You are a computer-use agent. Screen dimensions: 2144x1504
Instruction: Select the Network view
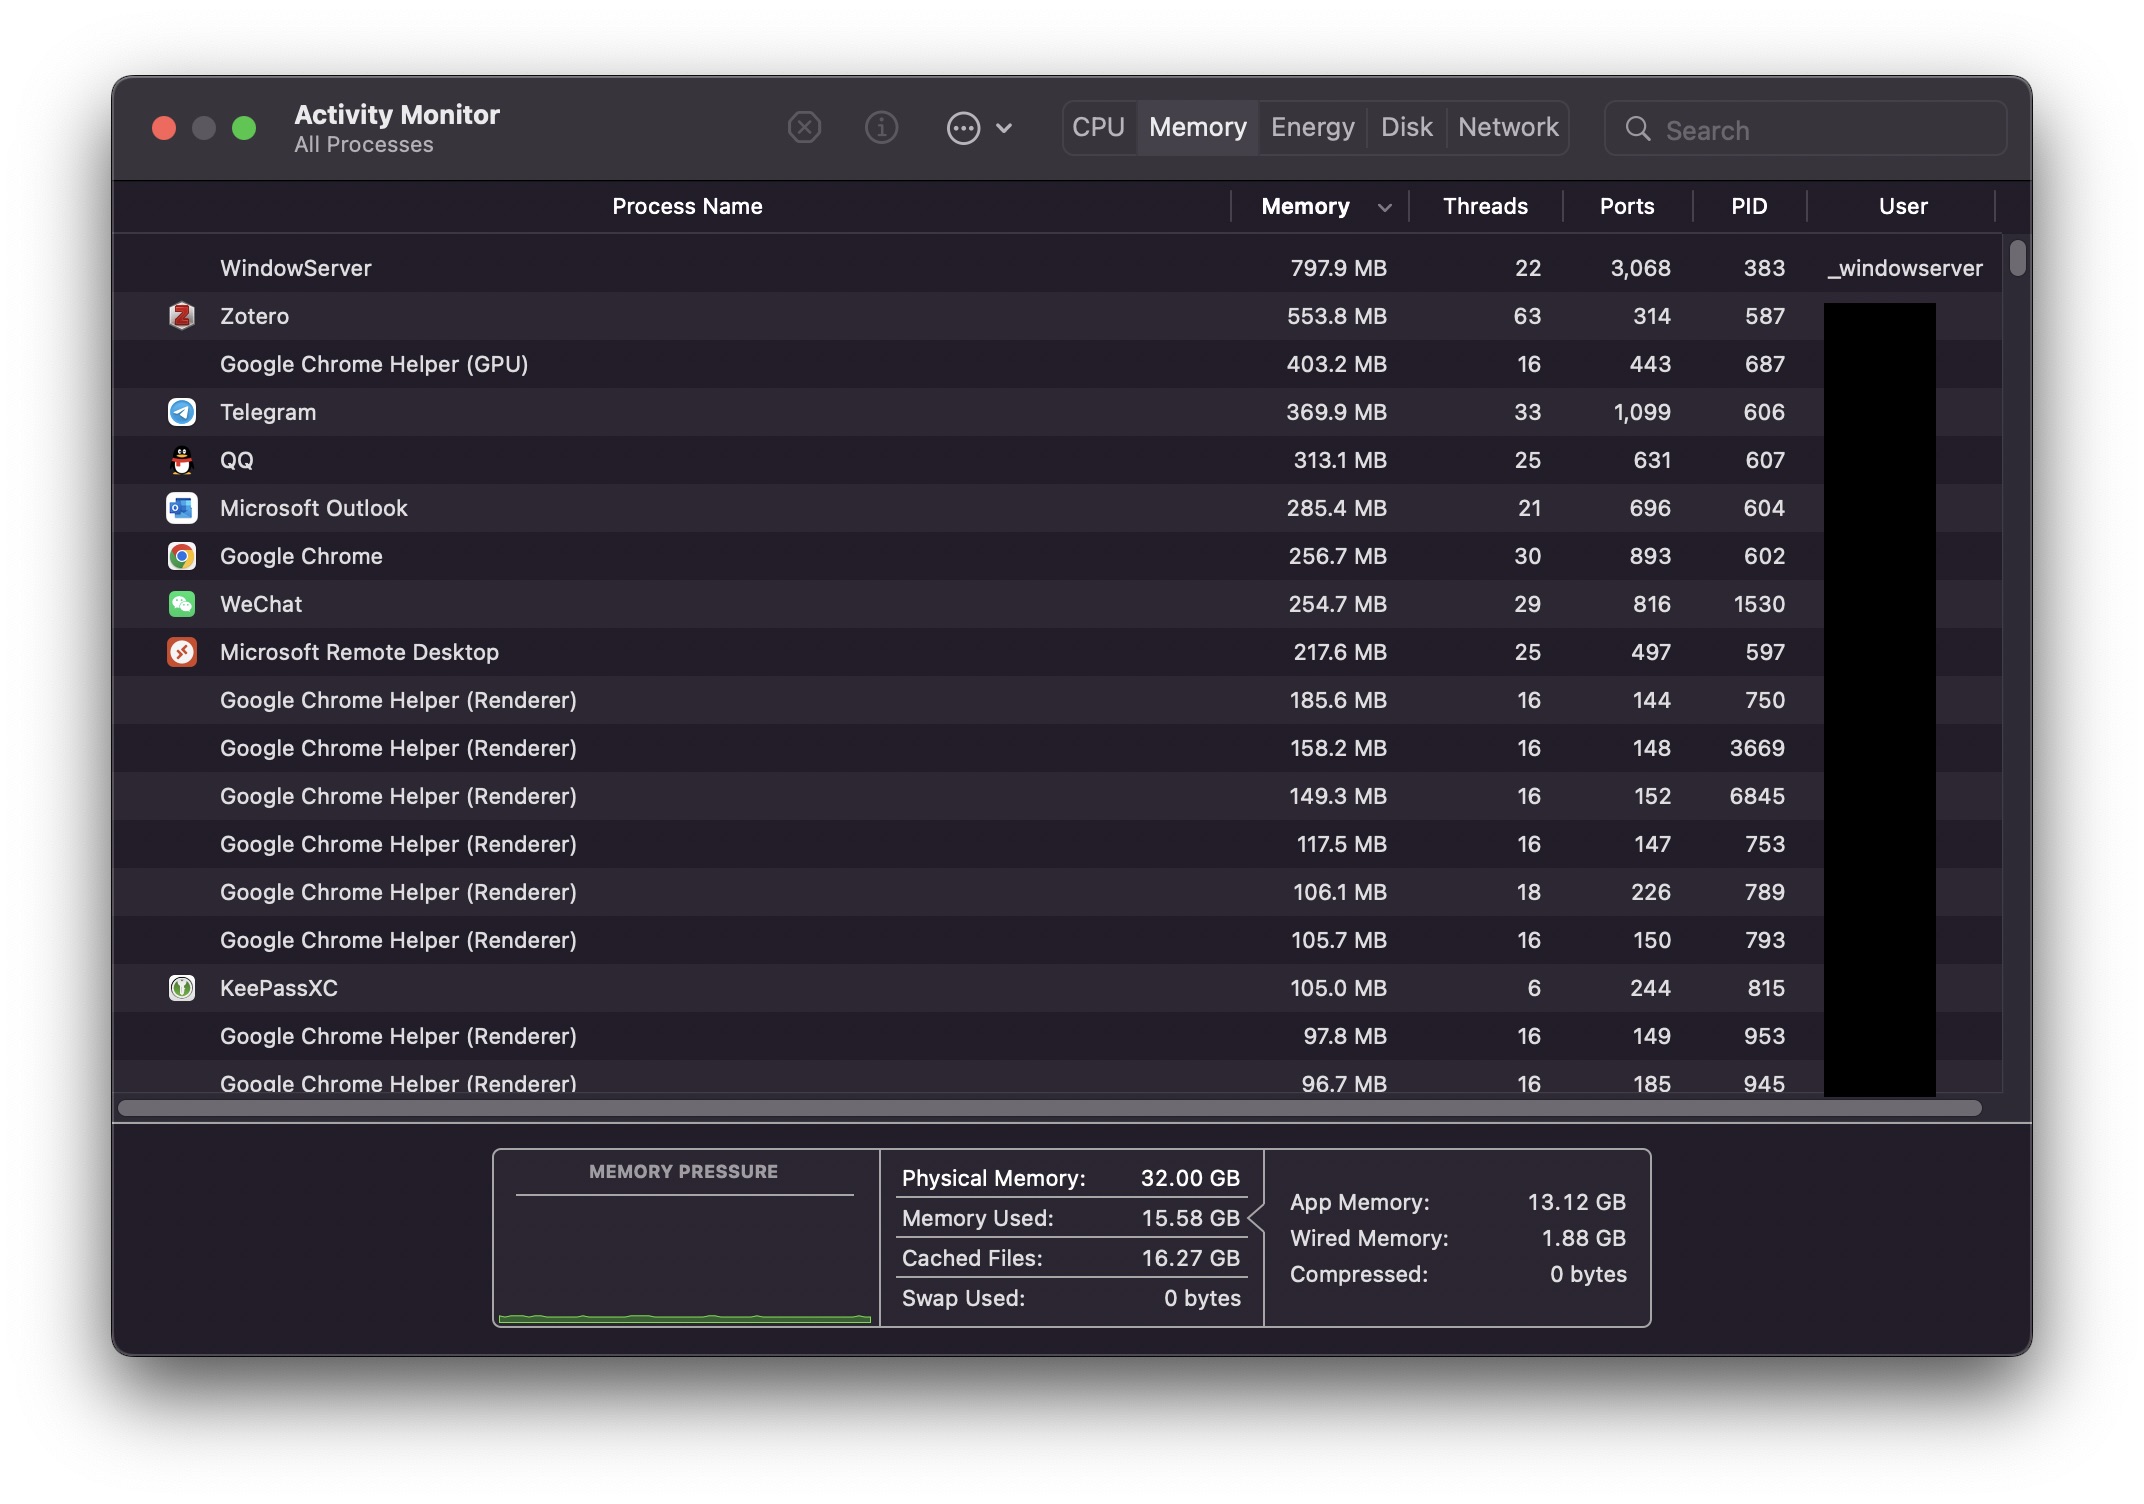[1507, 127]
